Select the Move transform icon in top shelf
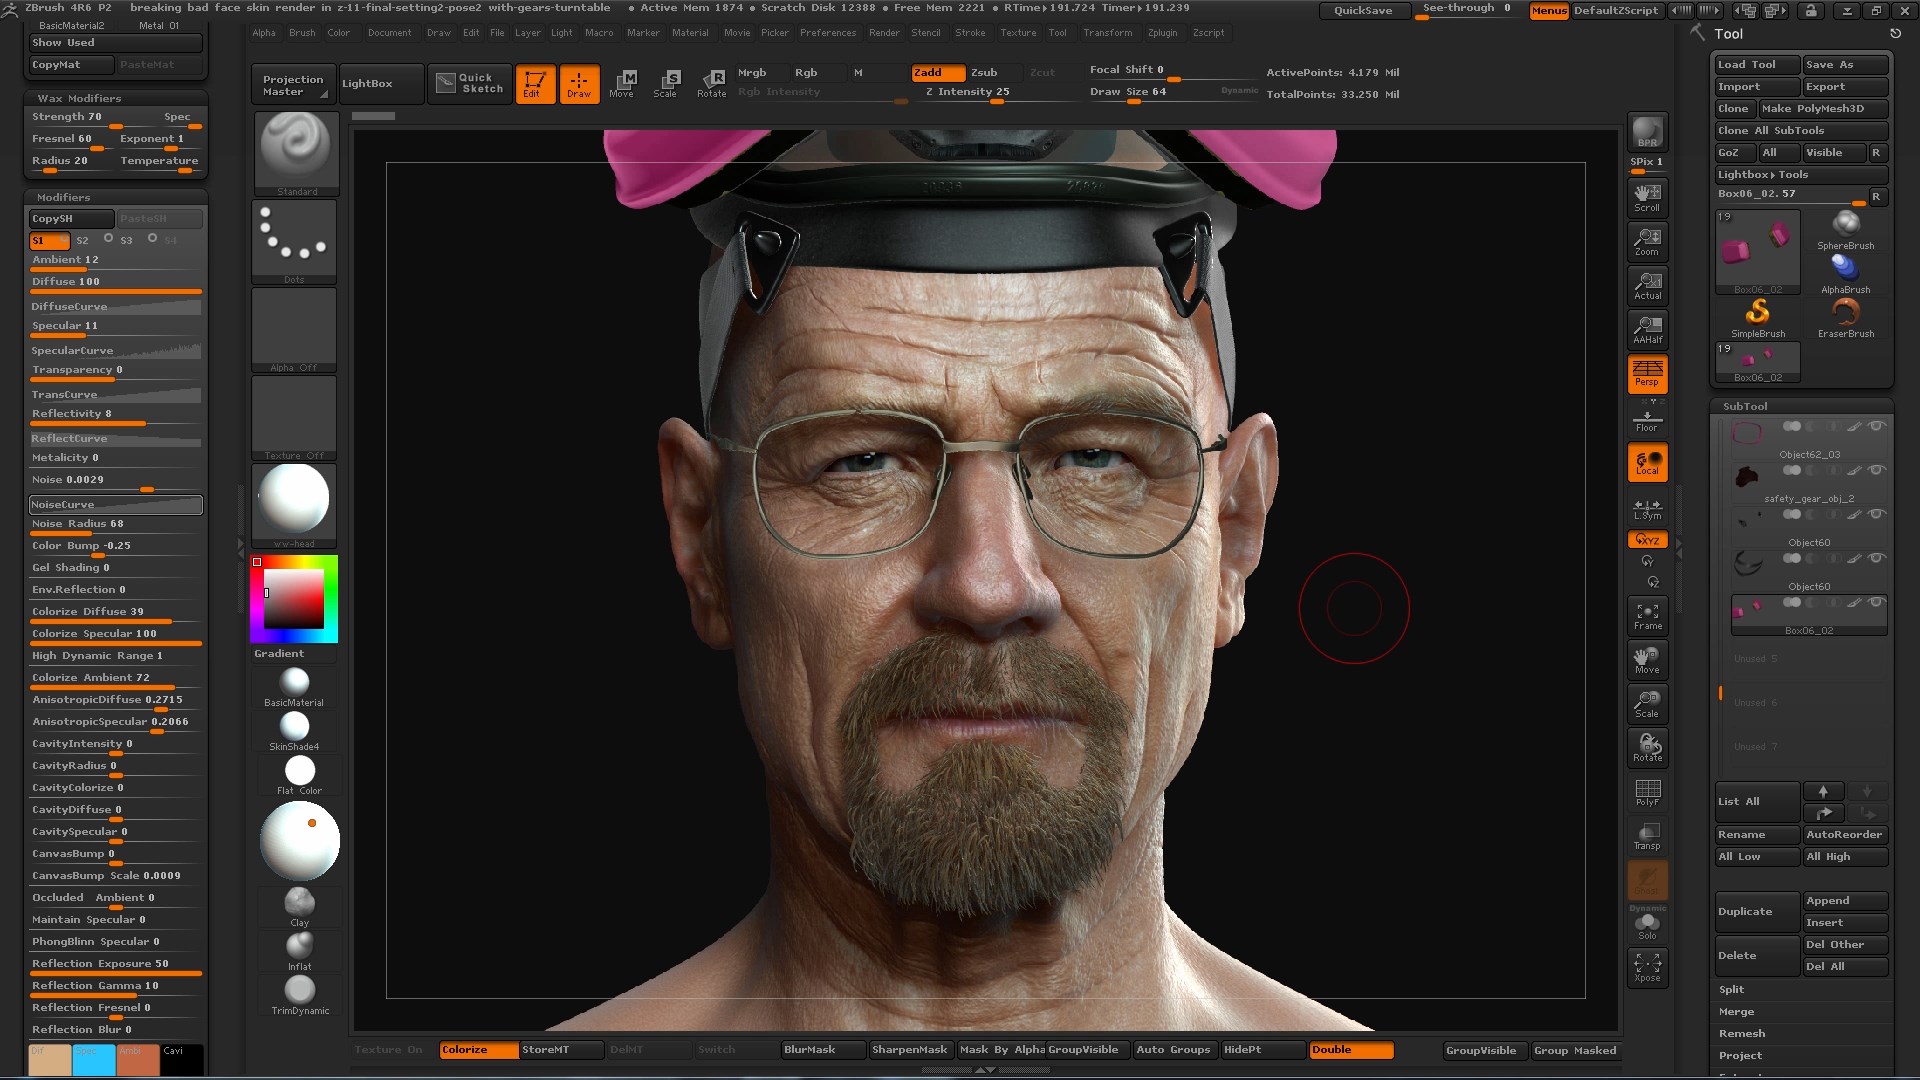The image size is (1920, 1080). click(x=622, y=84)
